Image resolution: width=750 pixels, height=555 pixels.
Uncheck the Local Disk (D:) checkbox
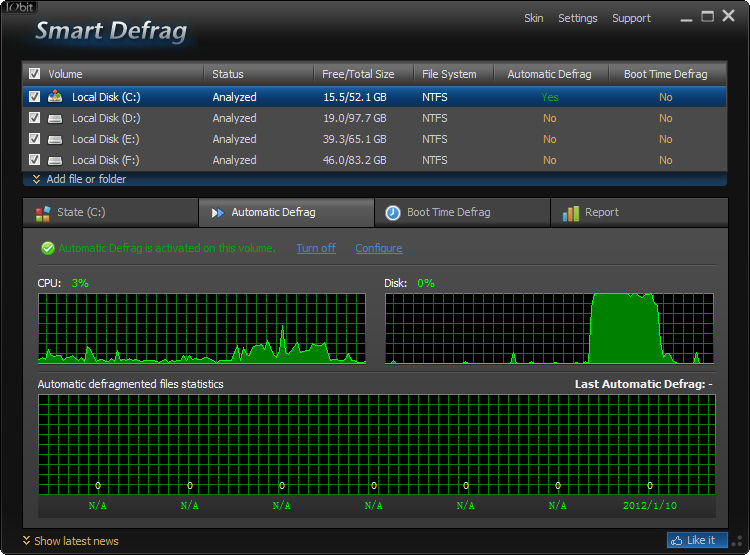34,118
